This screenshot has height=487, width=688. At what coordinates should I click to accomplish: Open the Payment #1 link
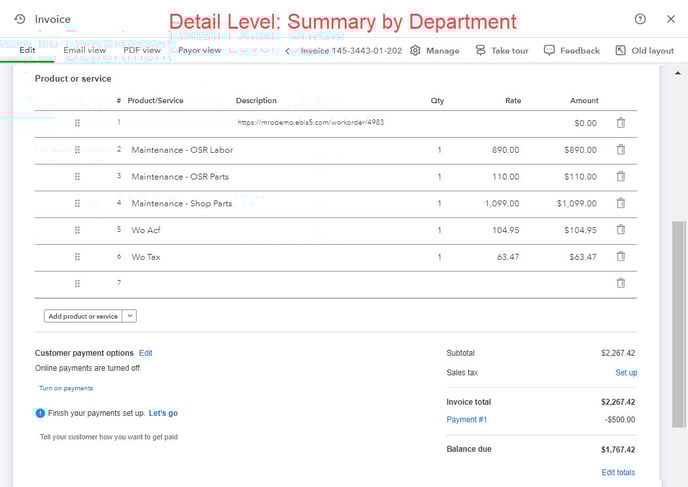[466, 419]
